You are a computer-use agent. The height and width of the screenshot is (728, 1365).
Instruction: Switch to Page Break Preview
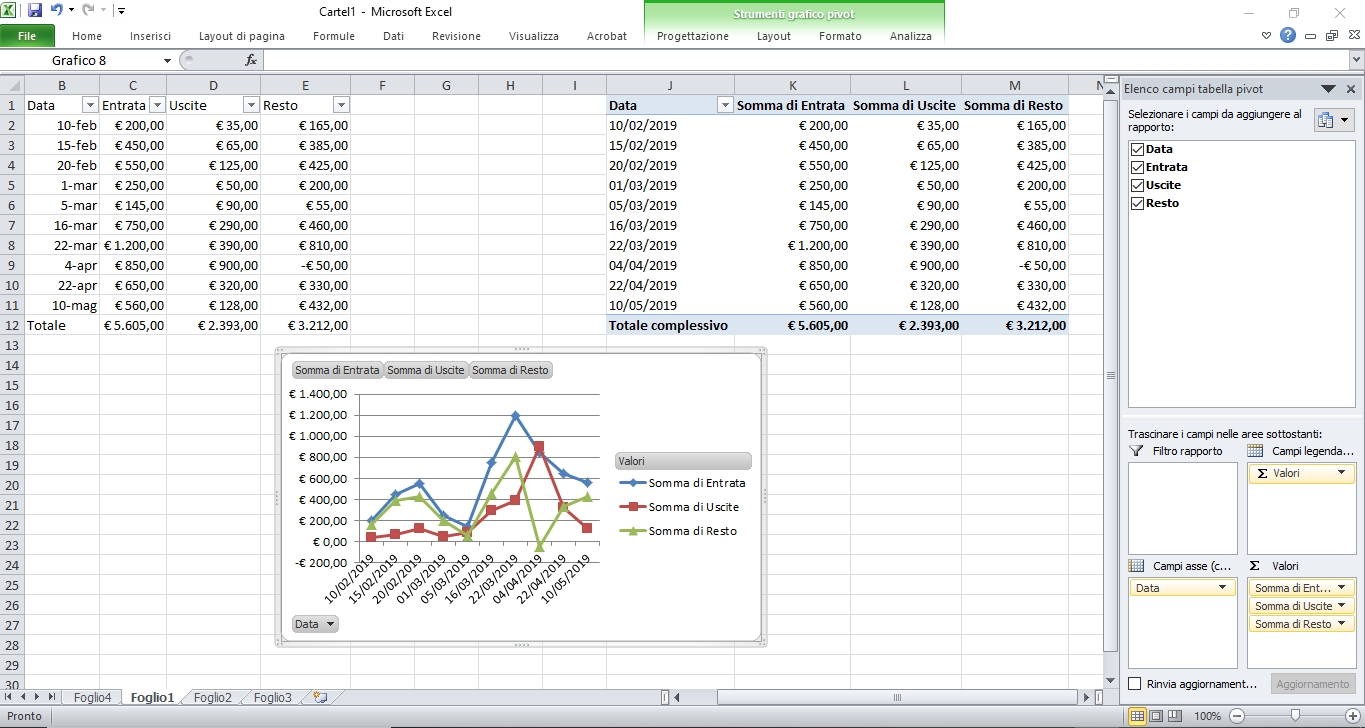(1175, 716)
